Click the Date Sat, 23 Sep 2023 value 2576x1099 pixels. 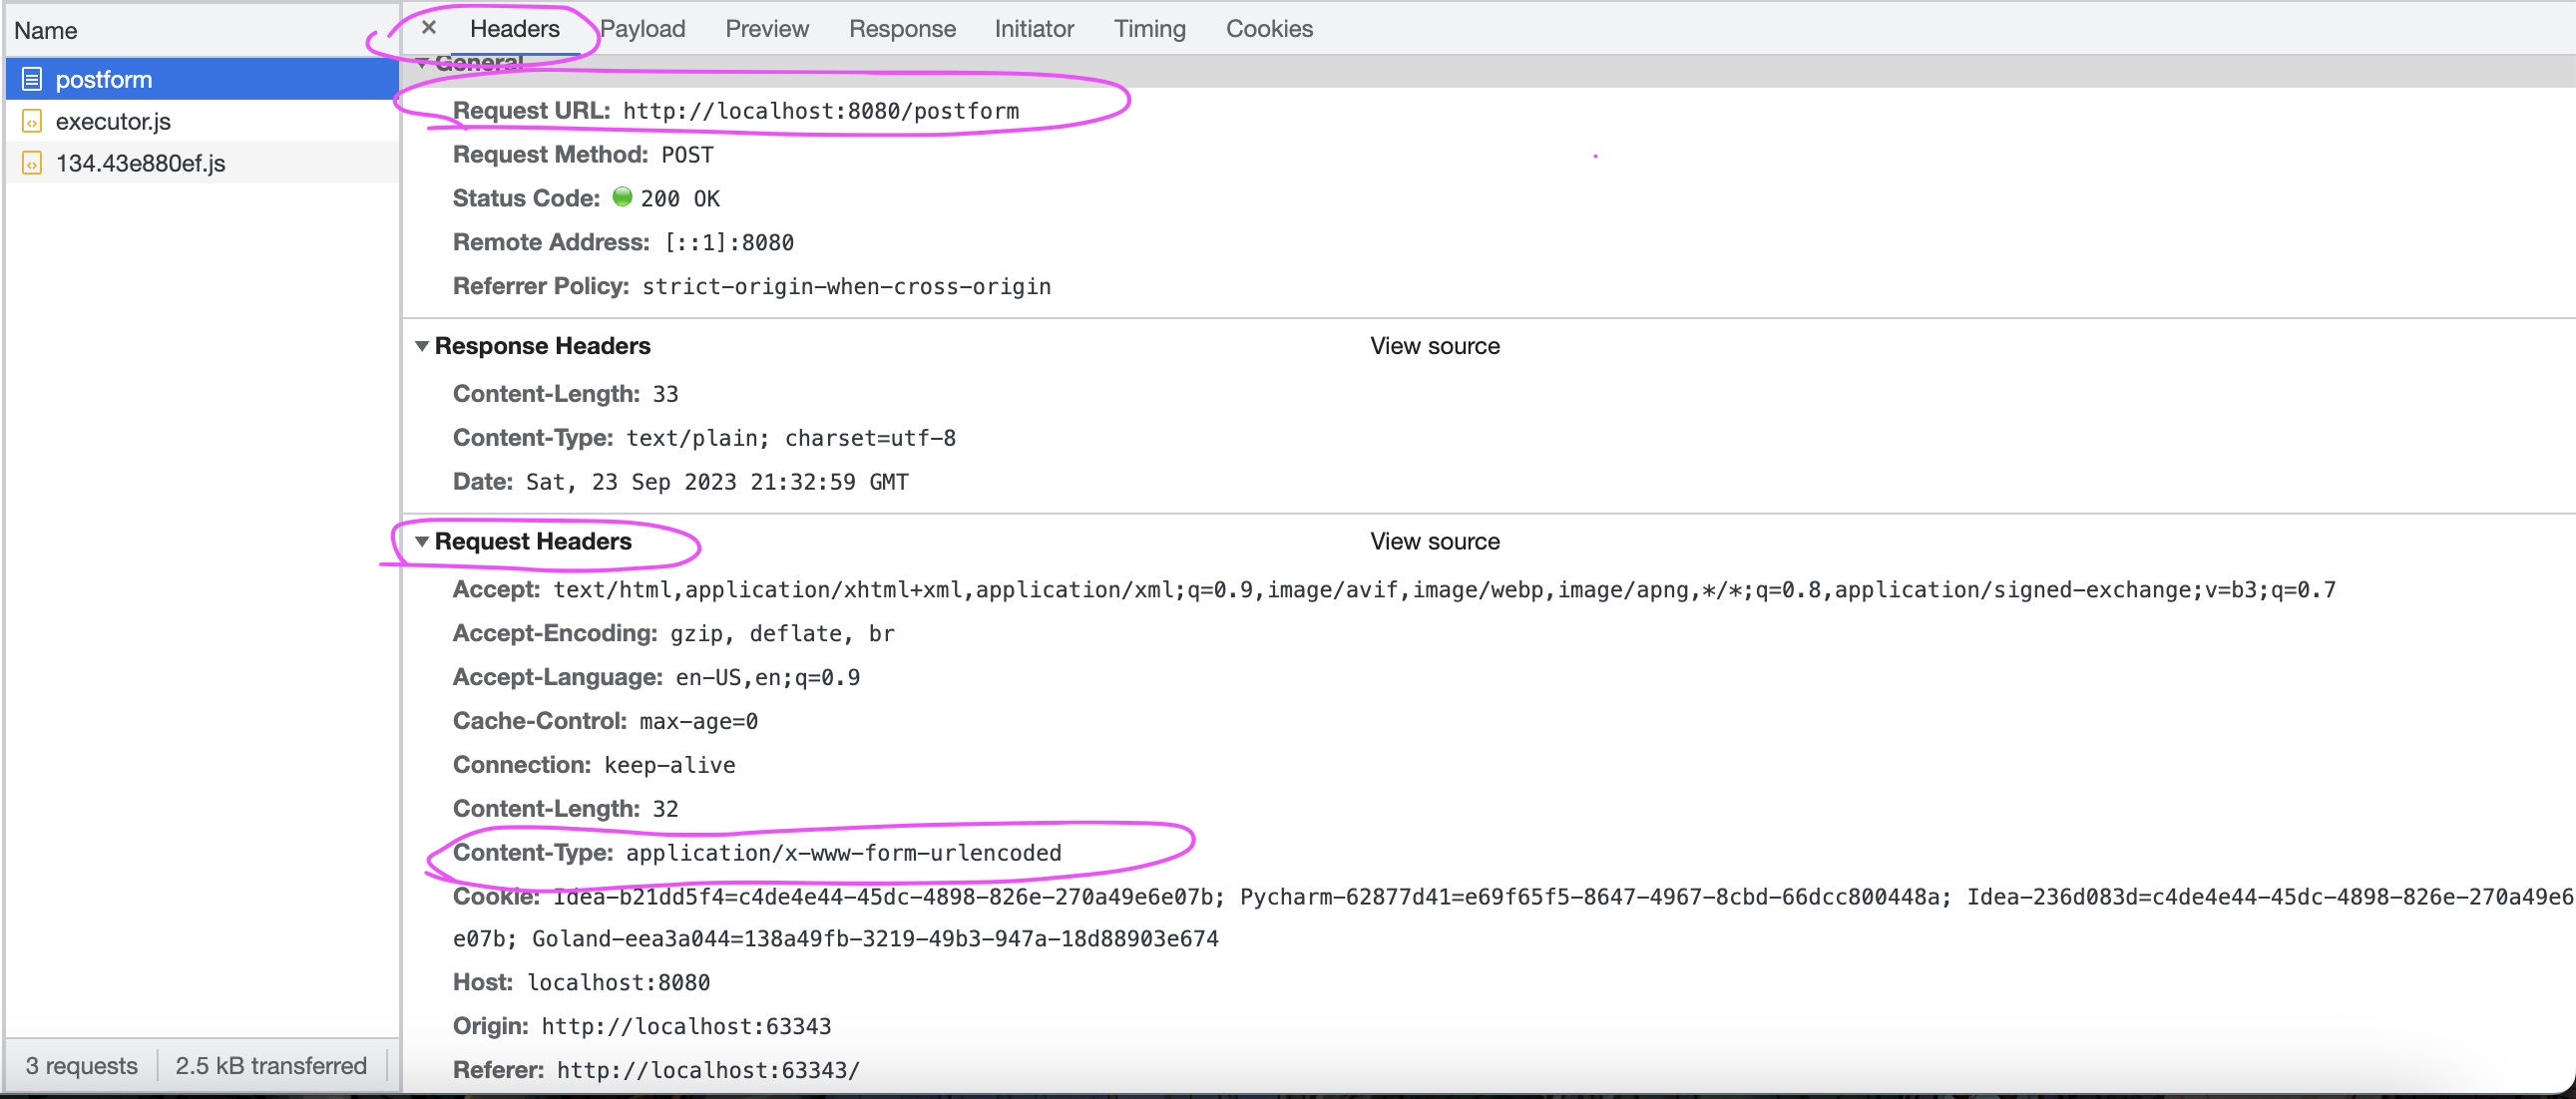click(717, 482)
